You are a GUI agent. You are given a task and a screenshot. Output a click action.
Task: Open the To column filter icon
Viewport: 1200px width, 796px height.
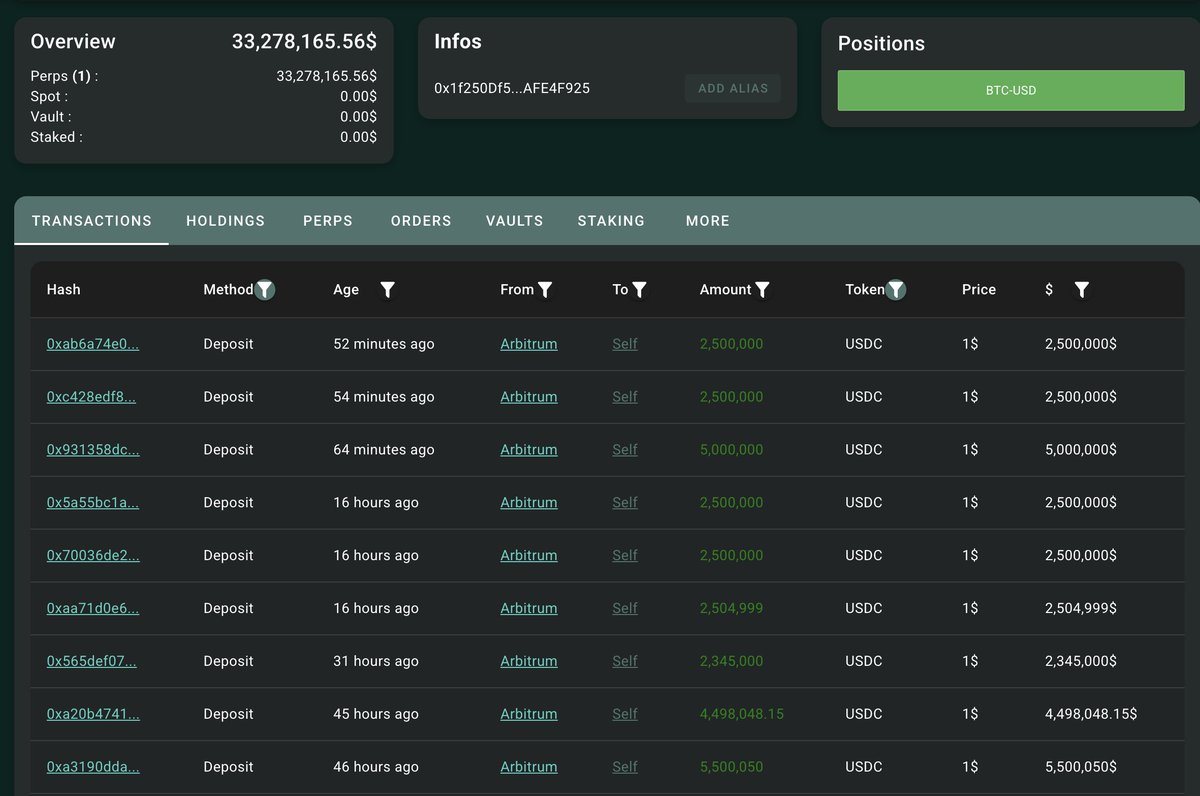click(640, 290)
